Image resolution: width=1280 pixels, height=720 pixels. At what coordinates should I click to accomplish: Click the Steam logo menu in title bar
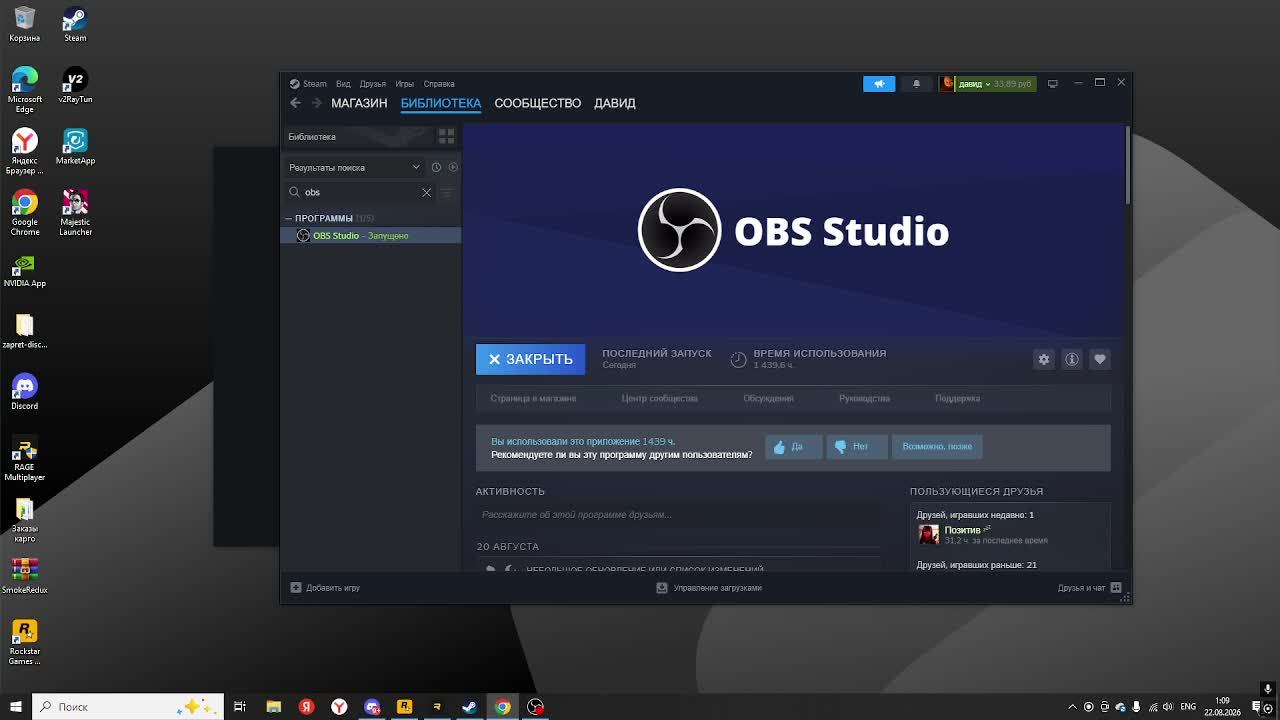pyautogui.click(x=308, y=84)
